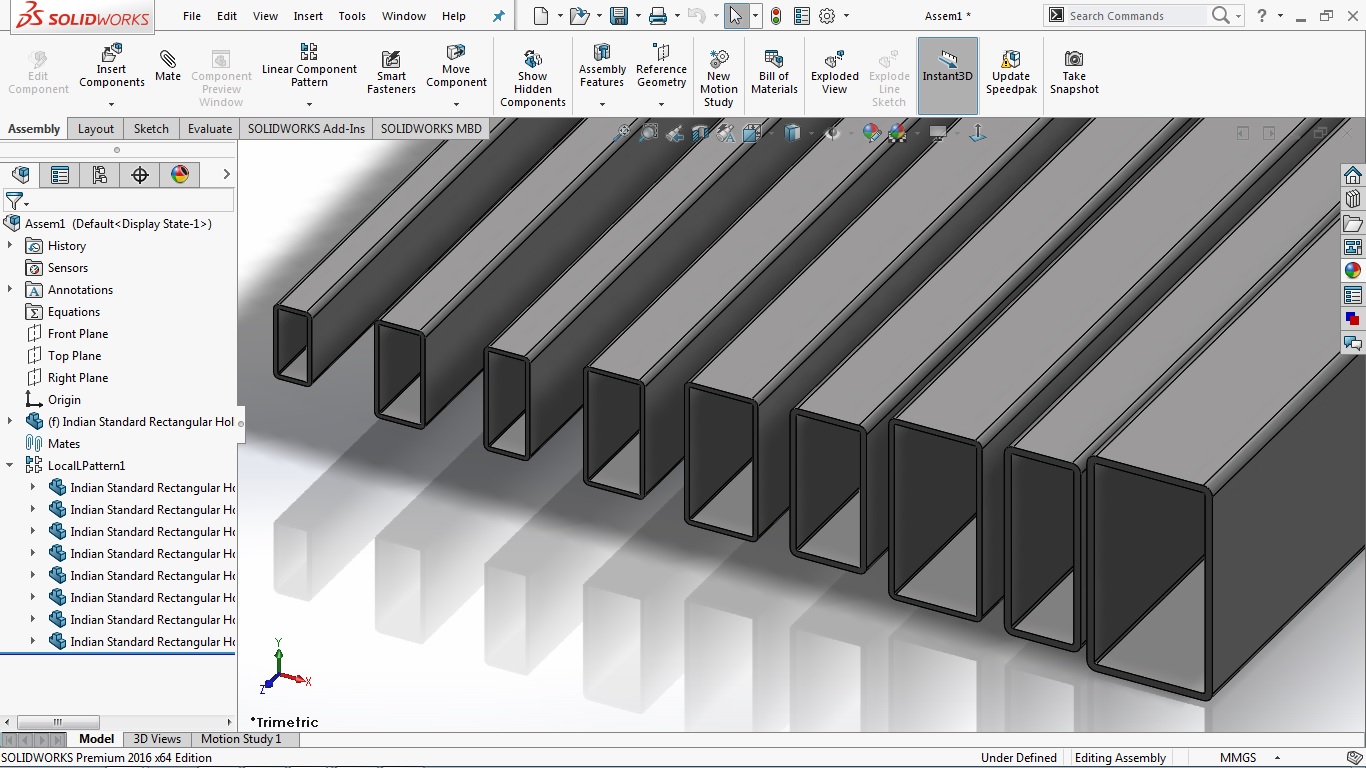Open the PropertyManager tab icon
The height and width of the screenshot is (768, 1366).
(x=60, y=175)
